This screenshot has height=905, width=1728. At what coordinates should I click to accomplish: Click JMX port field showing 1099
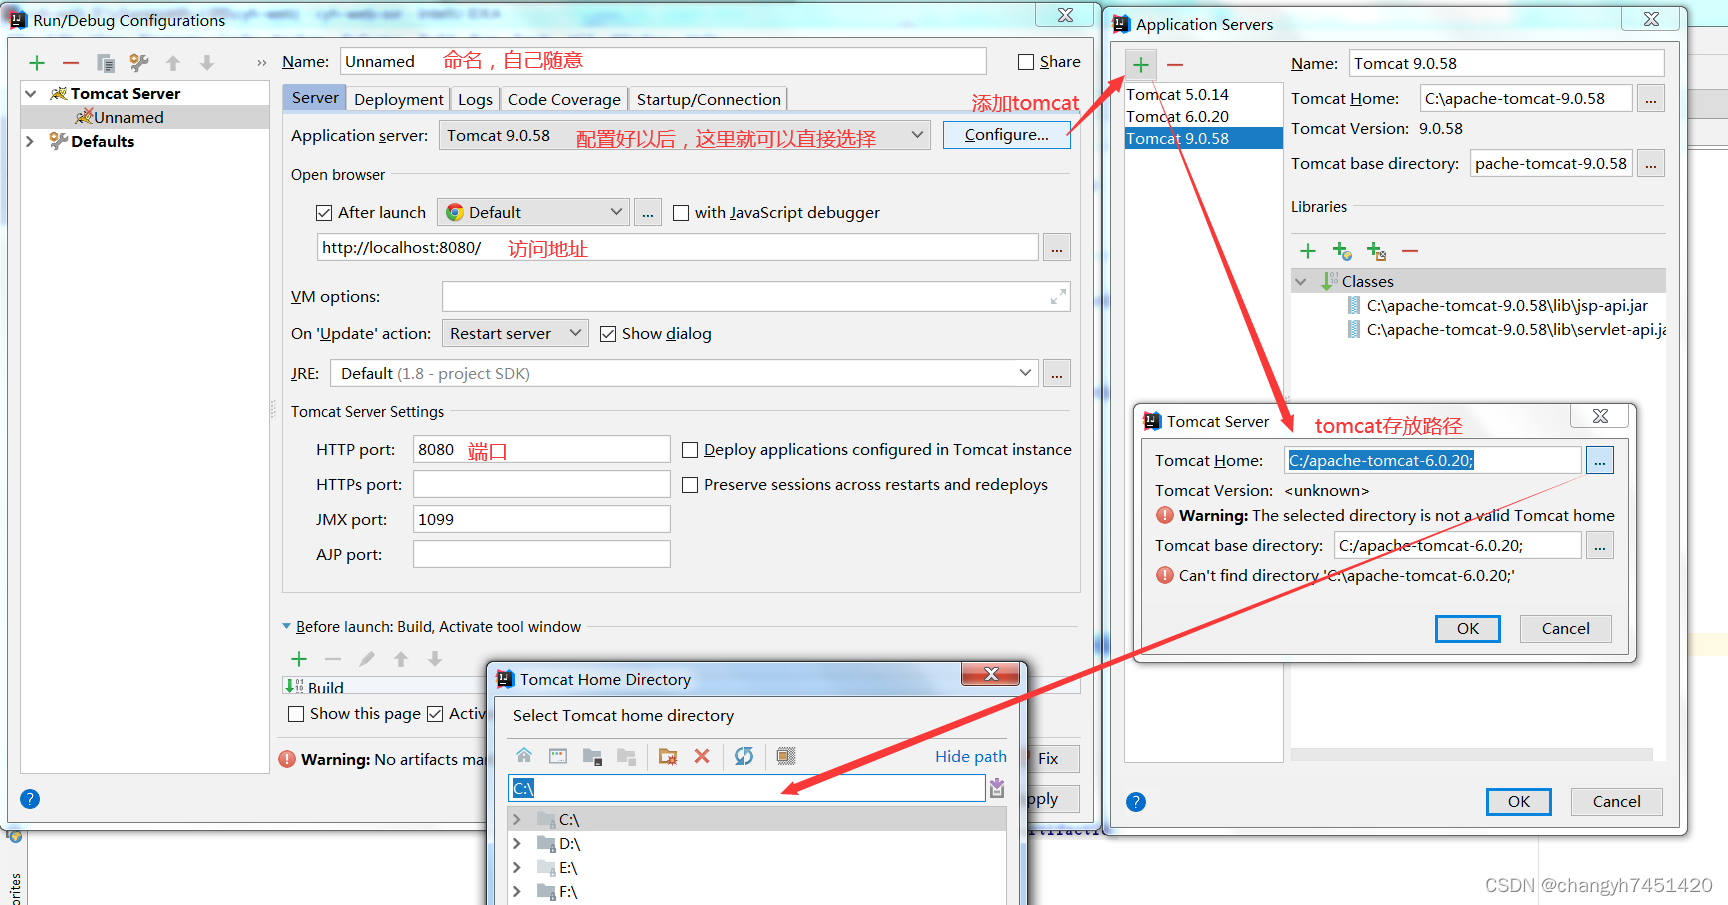pos(542,519)
